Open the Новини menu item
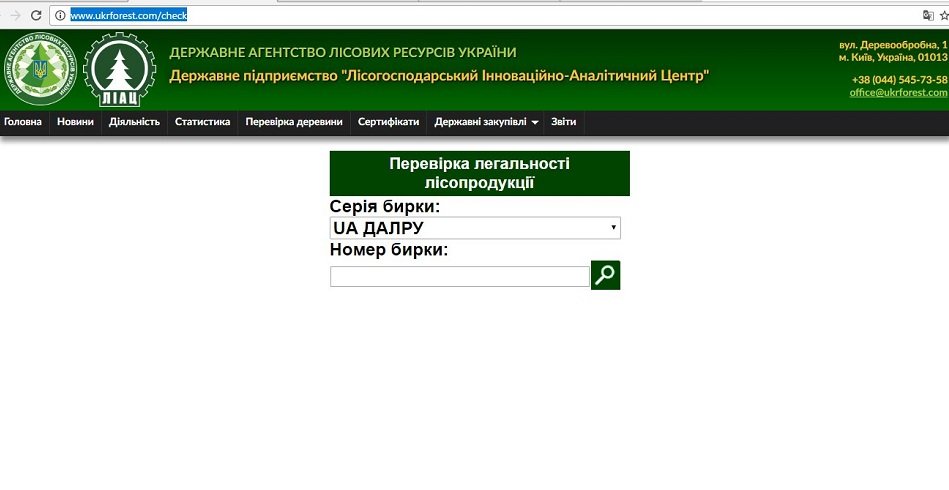 click(76, 122)
